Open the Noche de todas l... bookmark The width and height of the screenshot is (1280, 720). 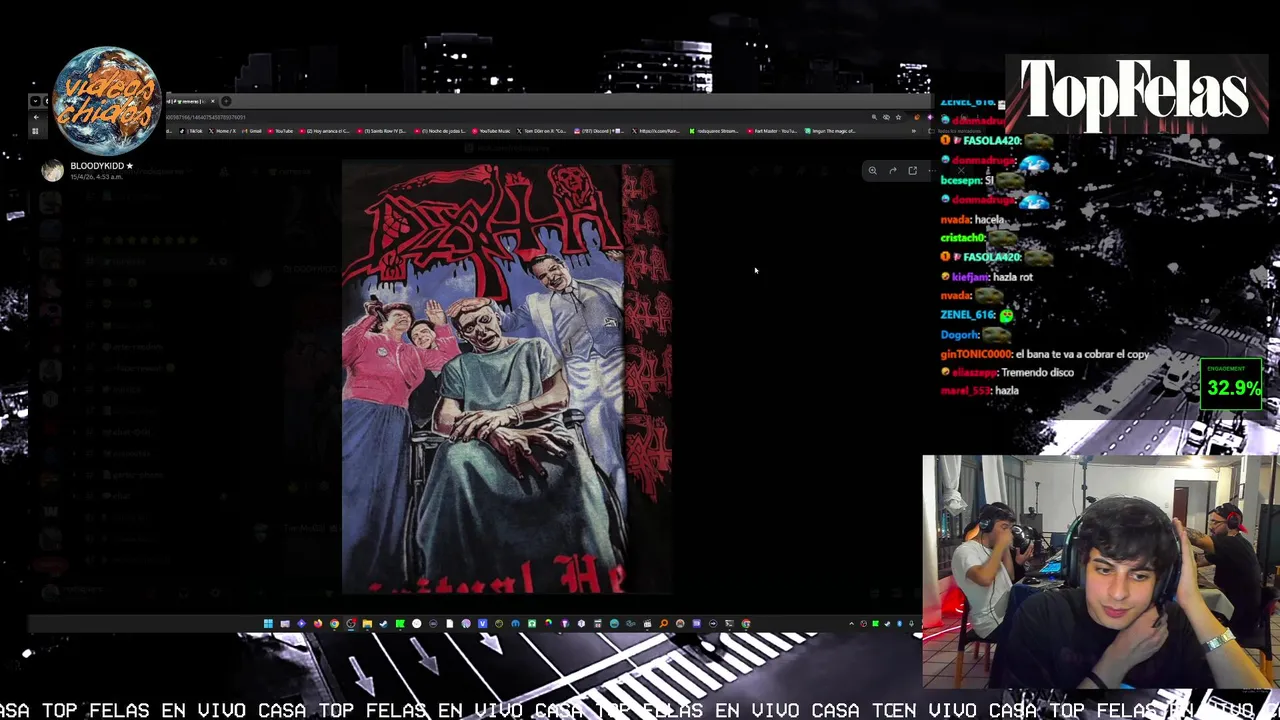tap(440, 131)
